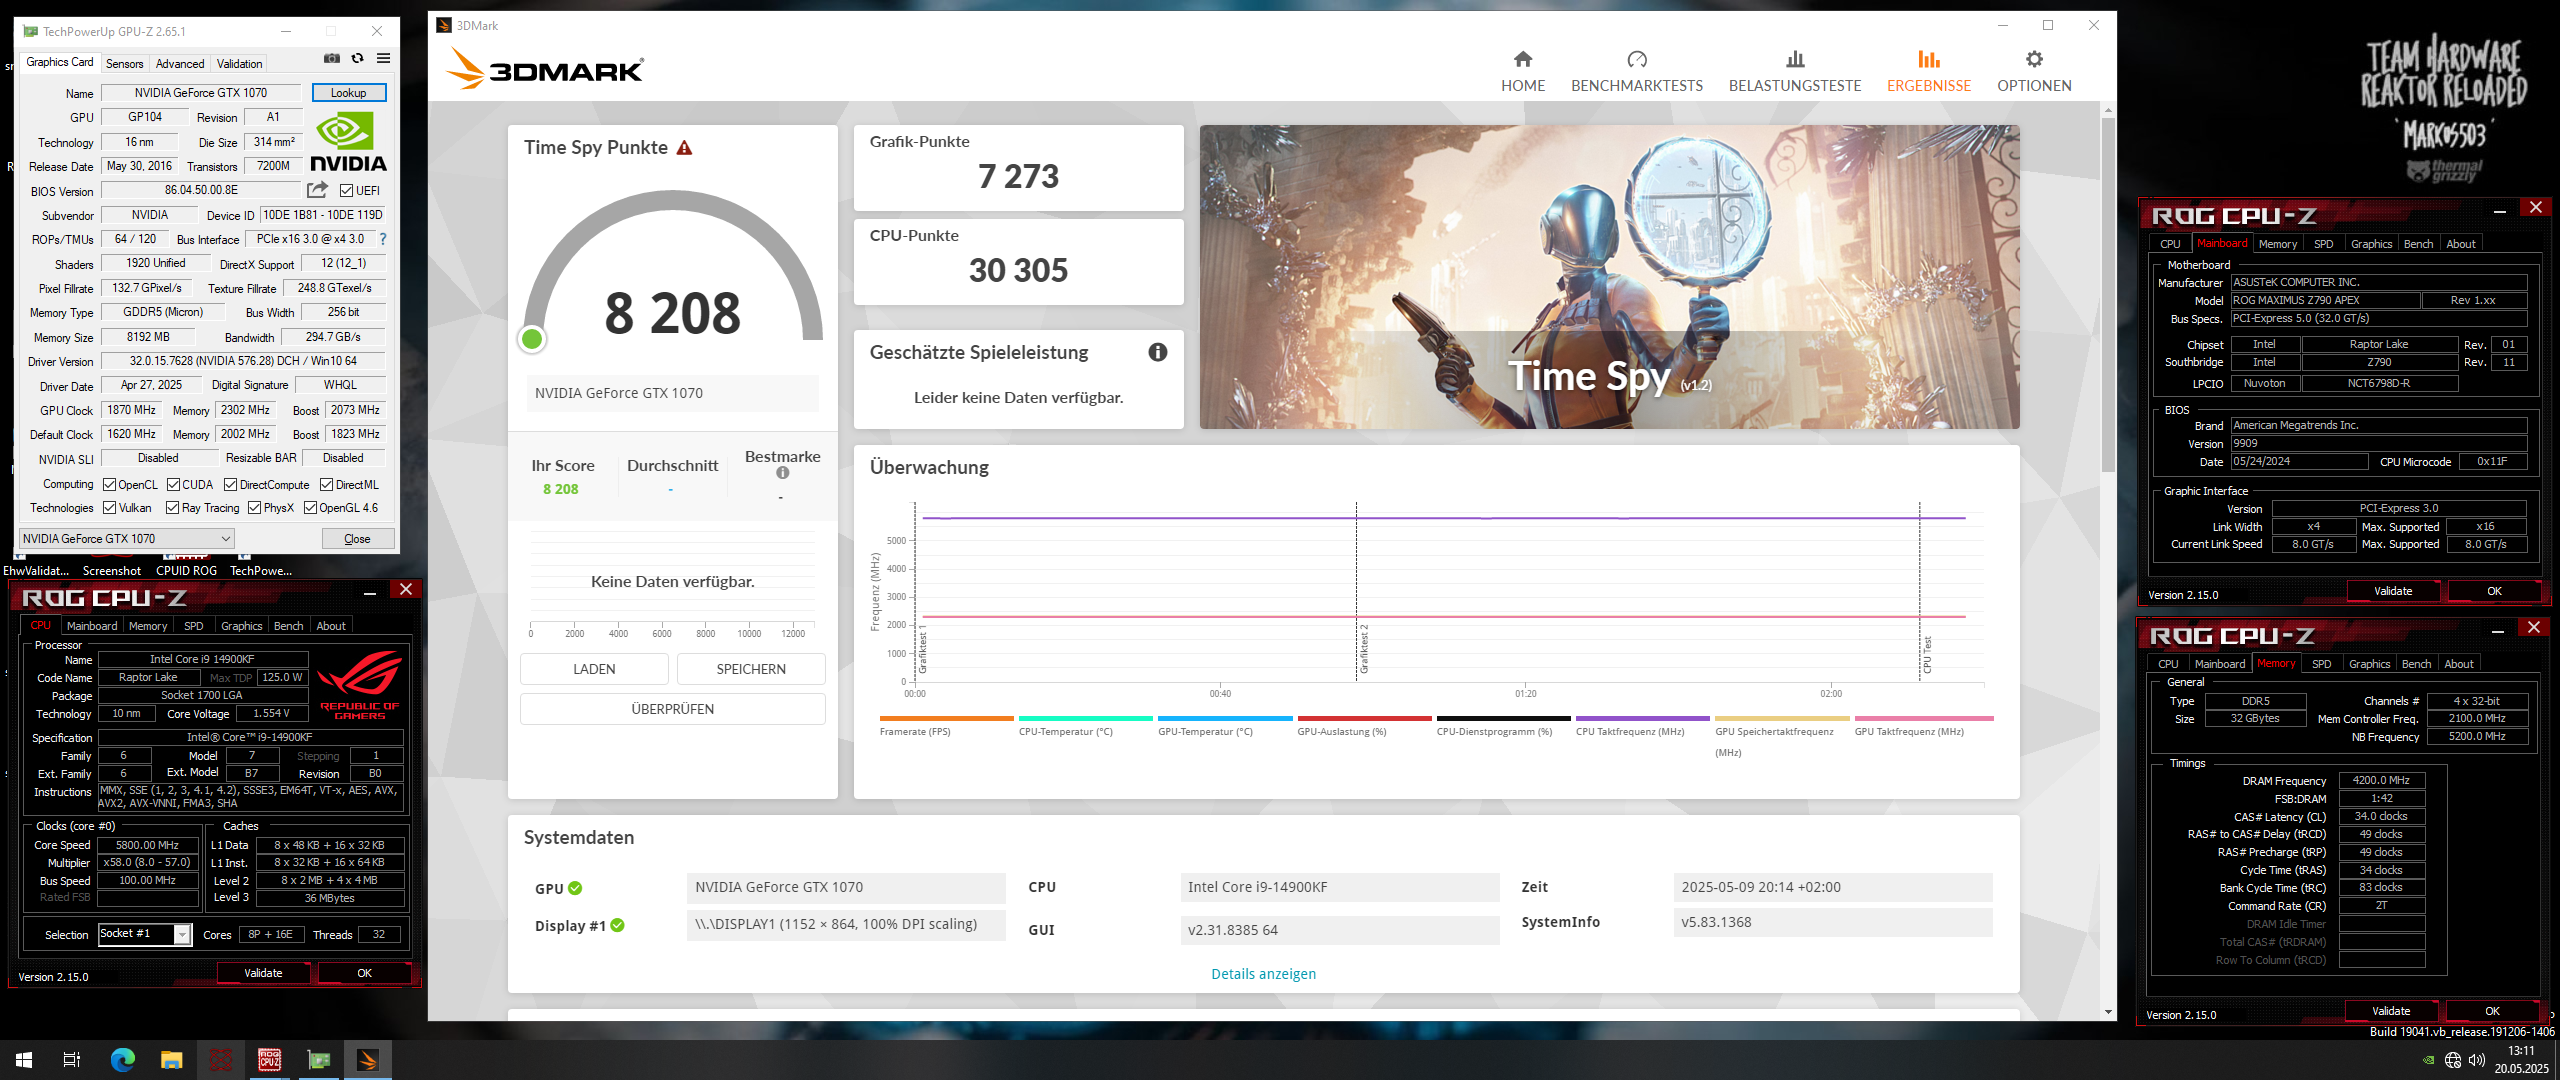Open Task View on the taskbar
This screenshot has width=2560, height=1080.
pyautogui.click(x=72, y=1060)
